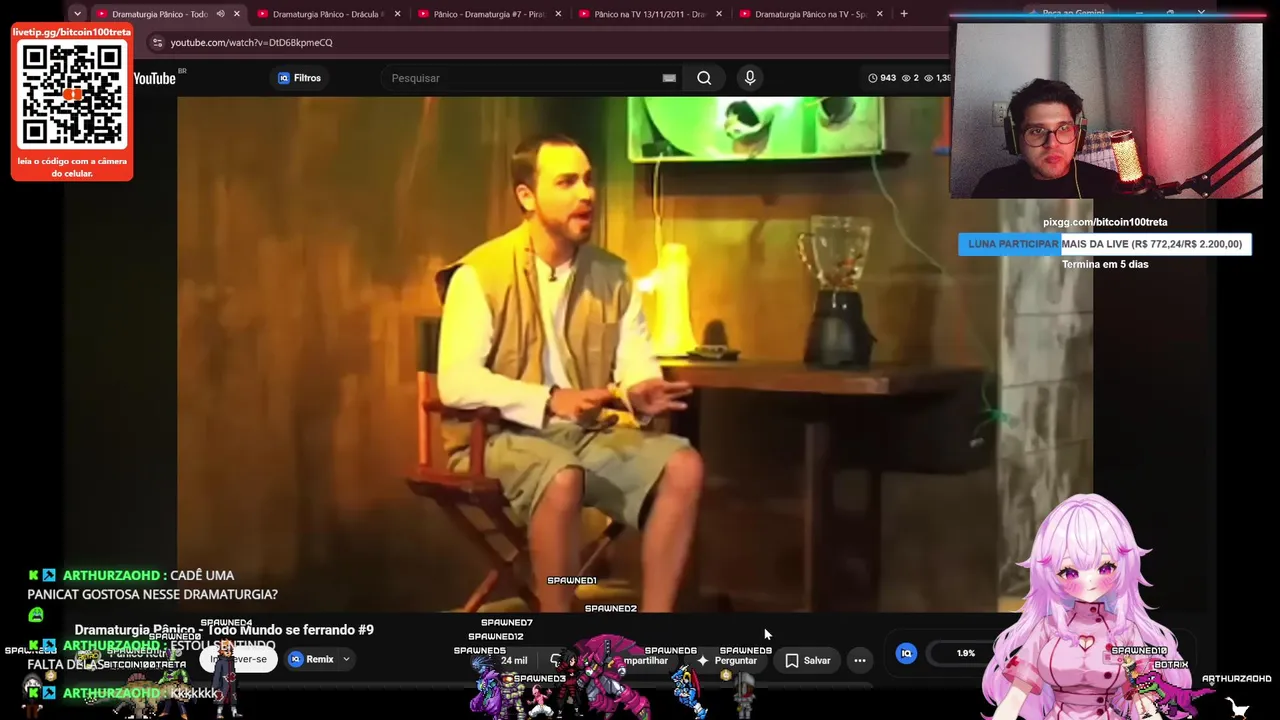Focus the address bar with the YouTube URL
Image resolution: width=1280 pixels, height=720 pixels.
click(550, 43)
